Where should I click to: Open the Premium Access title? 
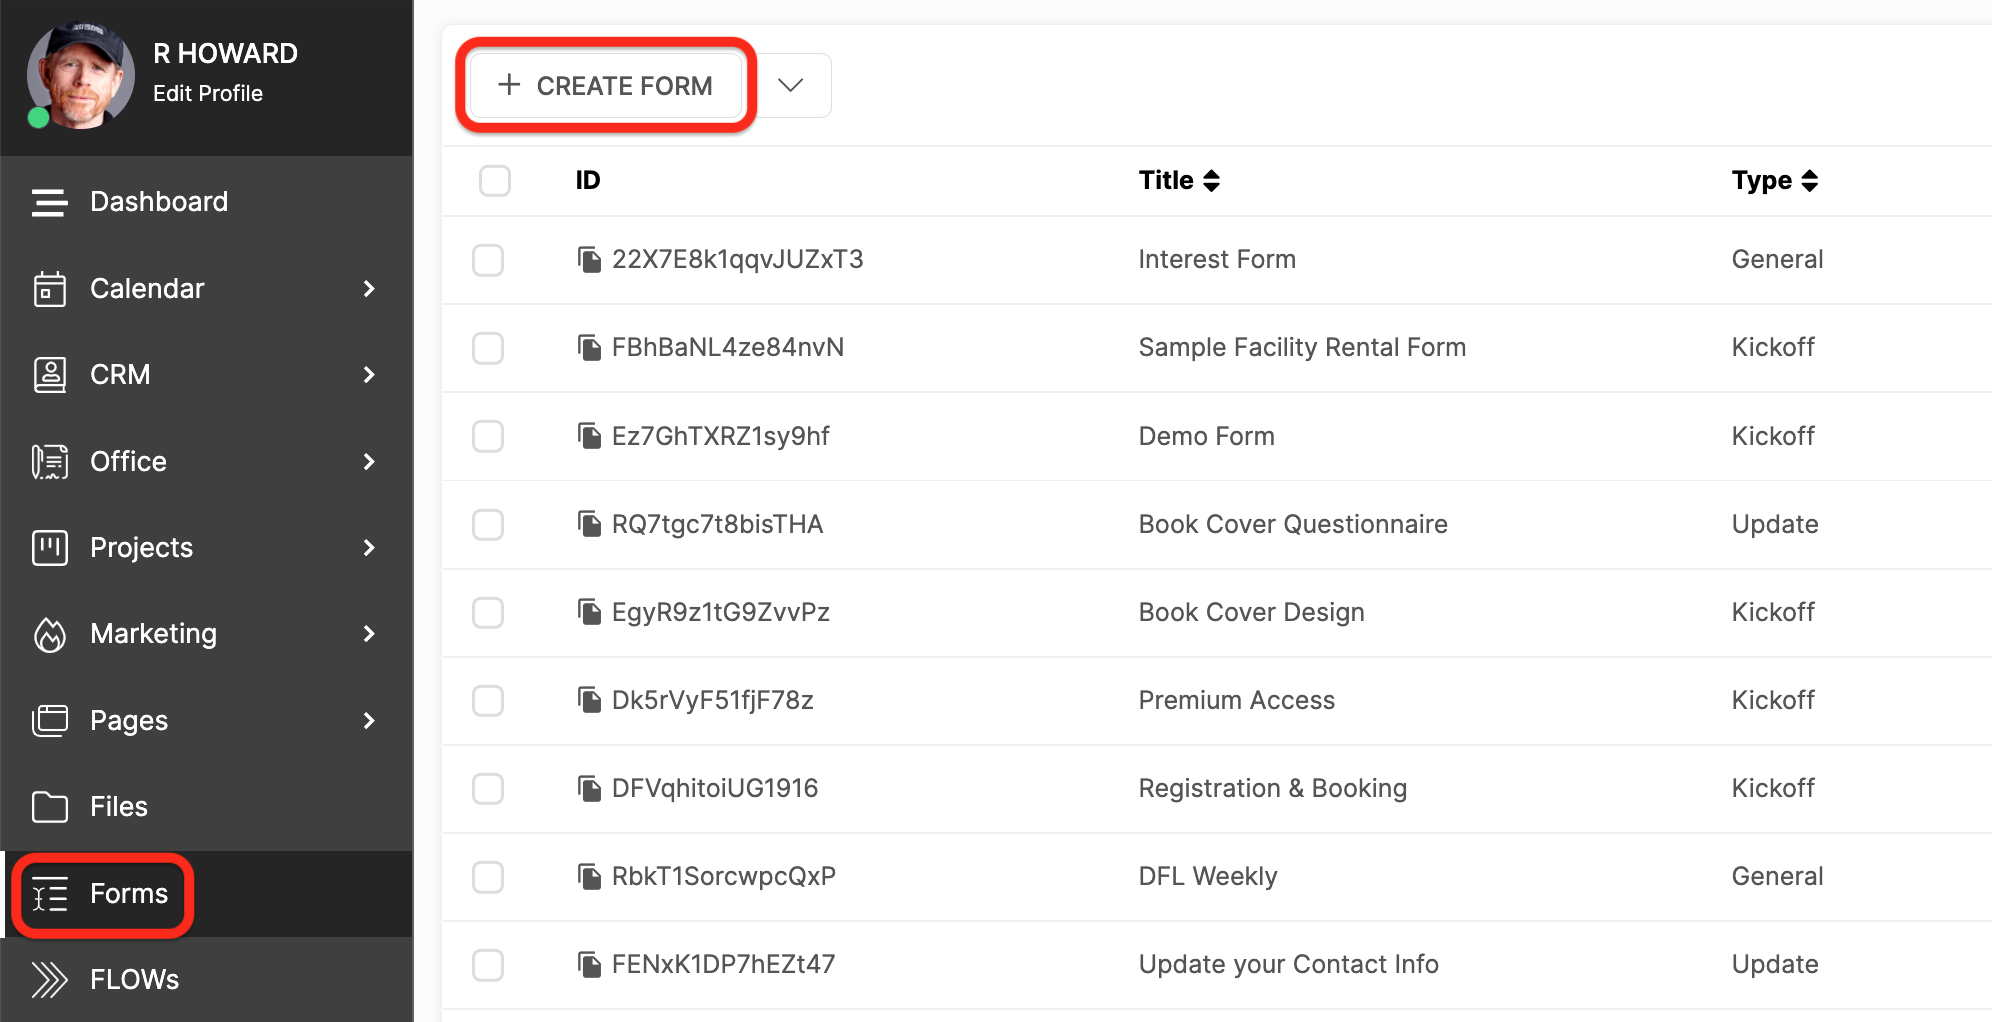coord(1236,700)
